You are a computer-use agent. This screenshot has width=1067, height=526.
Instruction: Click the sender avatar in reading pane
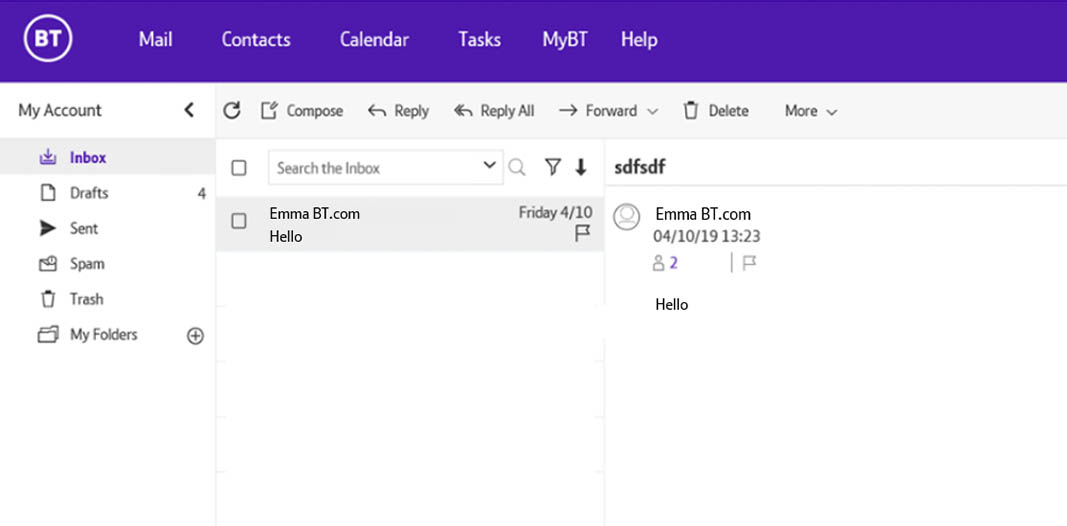[627, 217]
